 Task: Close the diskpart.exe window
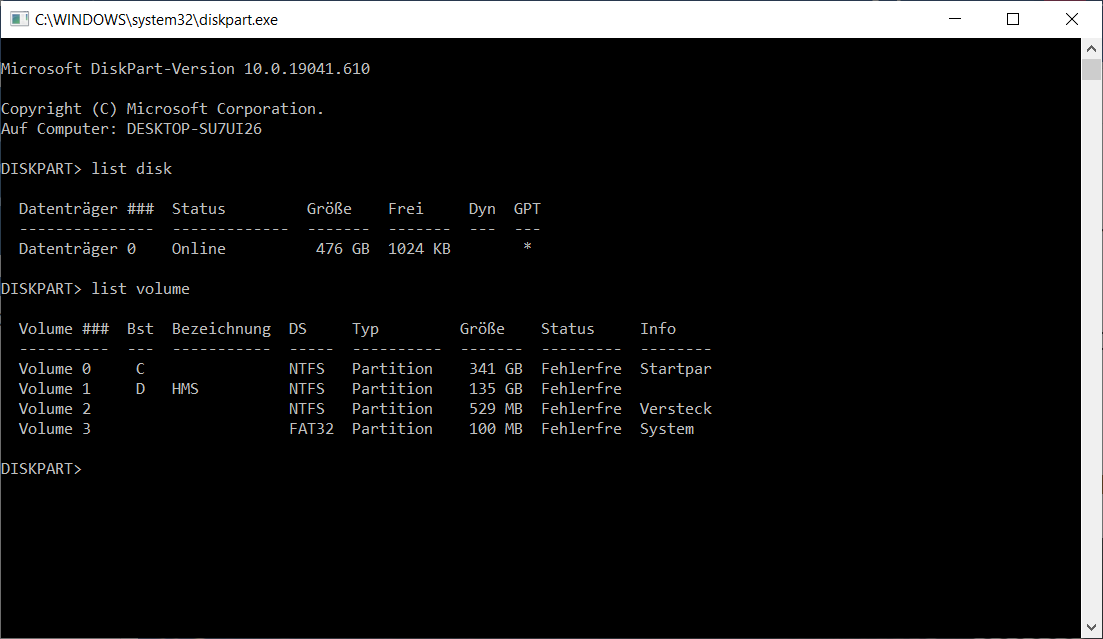pos(1072,19)
